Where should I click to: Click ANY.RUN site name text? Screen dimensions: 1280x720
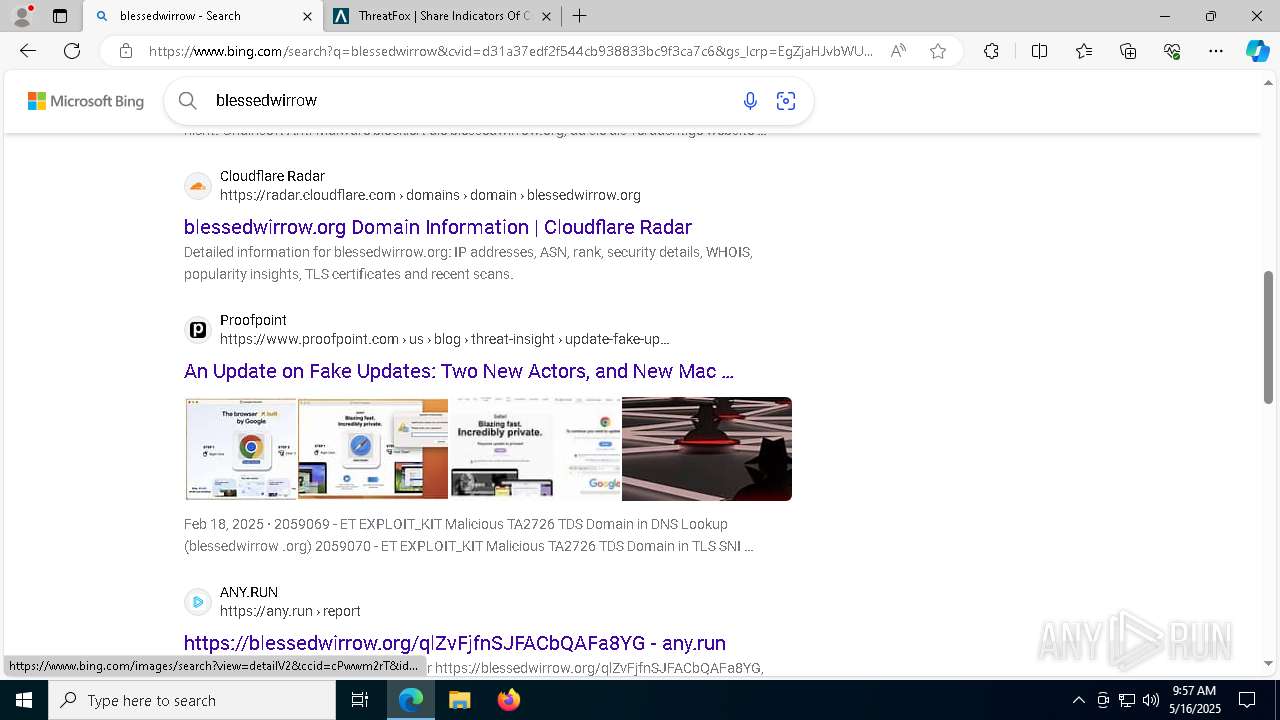pyautogui.click(x=249, y=592)
